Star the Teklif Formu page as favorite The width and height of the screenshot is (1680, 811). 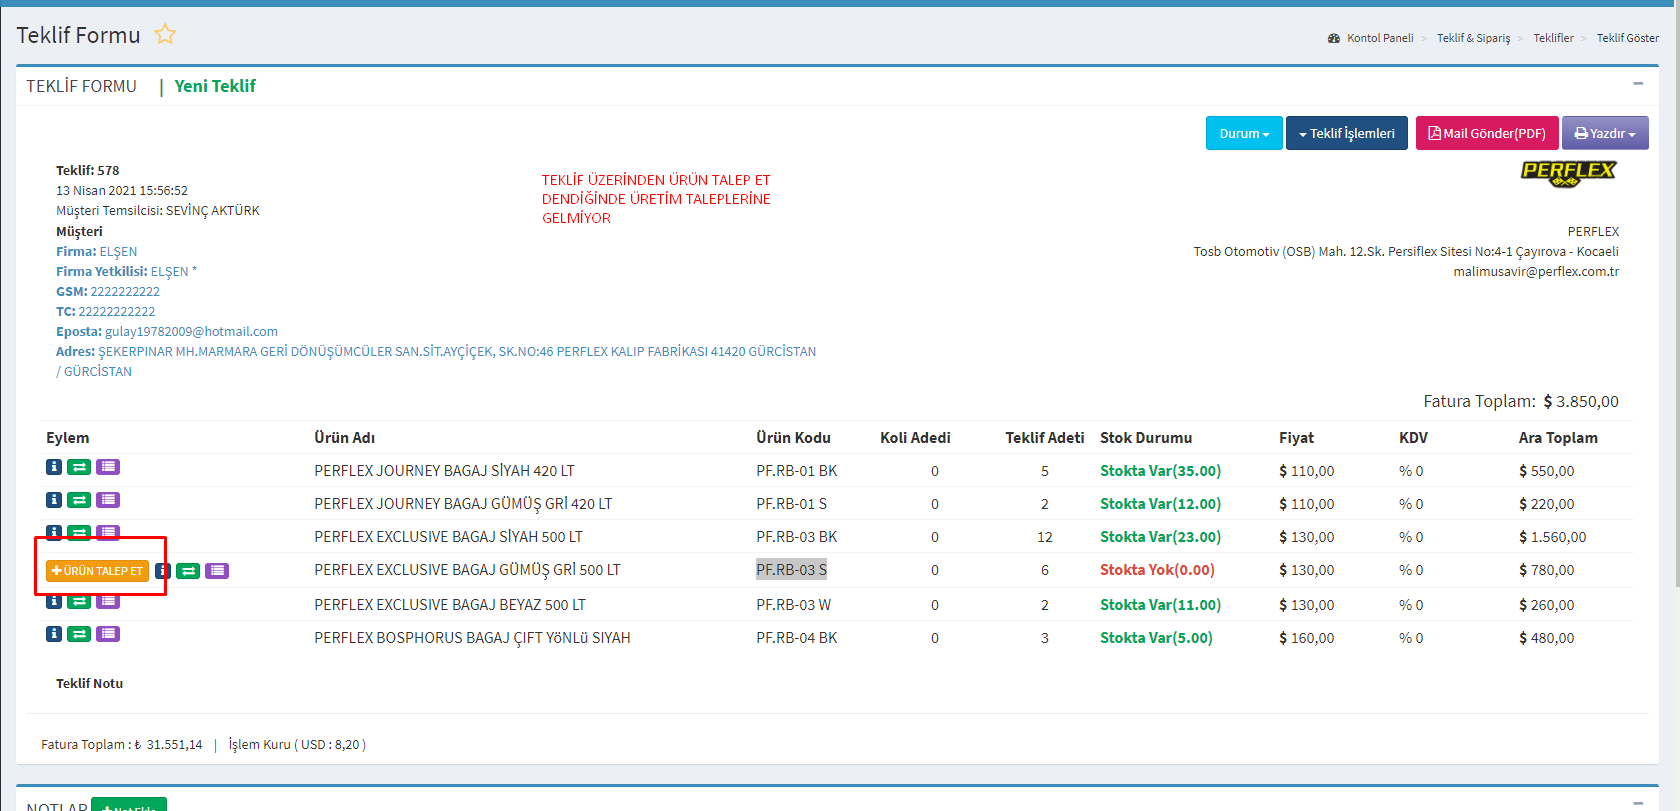[x=165, y=35]
